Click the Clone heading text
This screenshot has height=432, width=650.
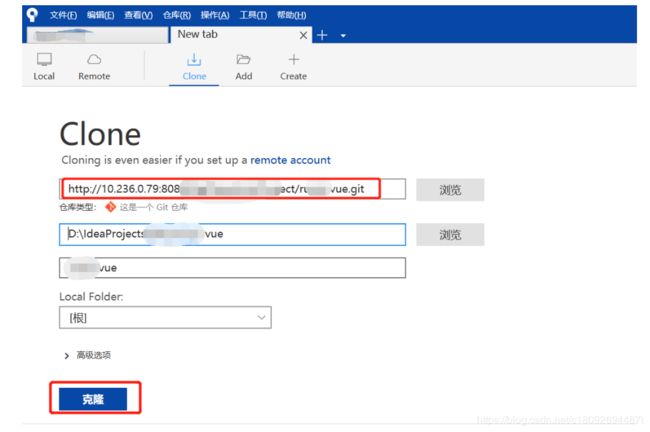coord(100,134)
